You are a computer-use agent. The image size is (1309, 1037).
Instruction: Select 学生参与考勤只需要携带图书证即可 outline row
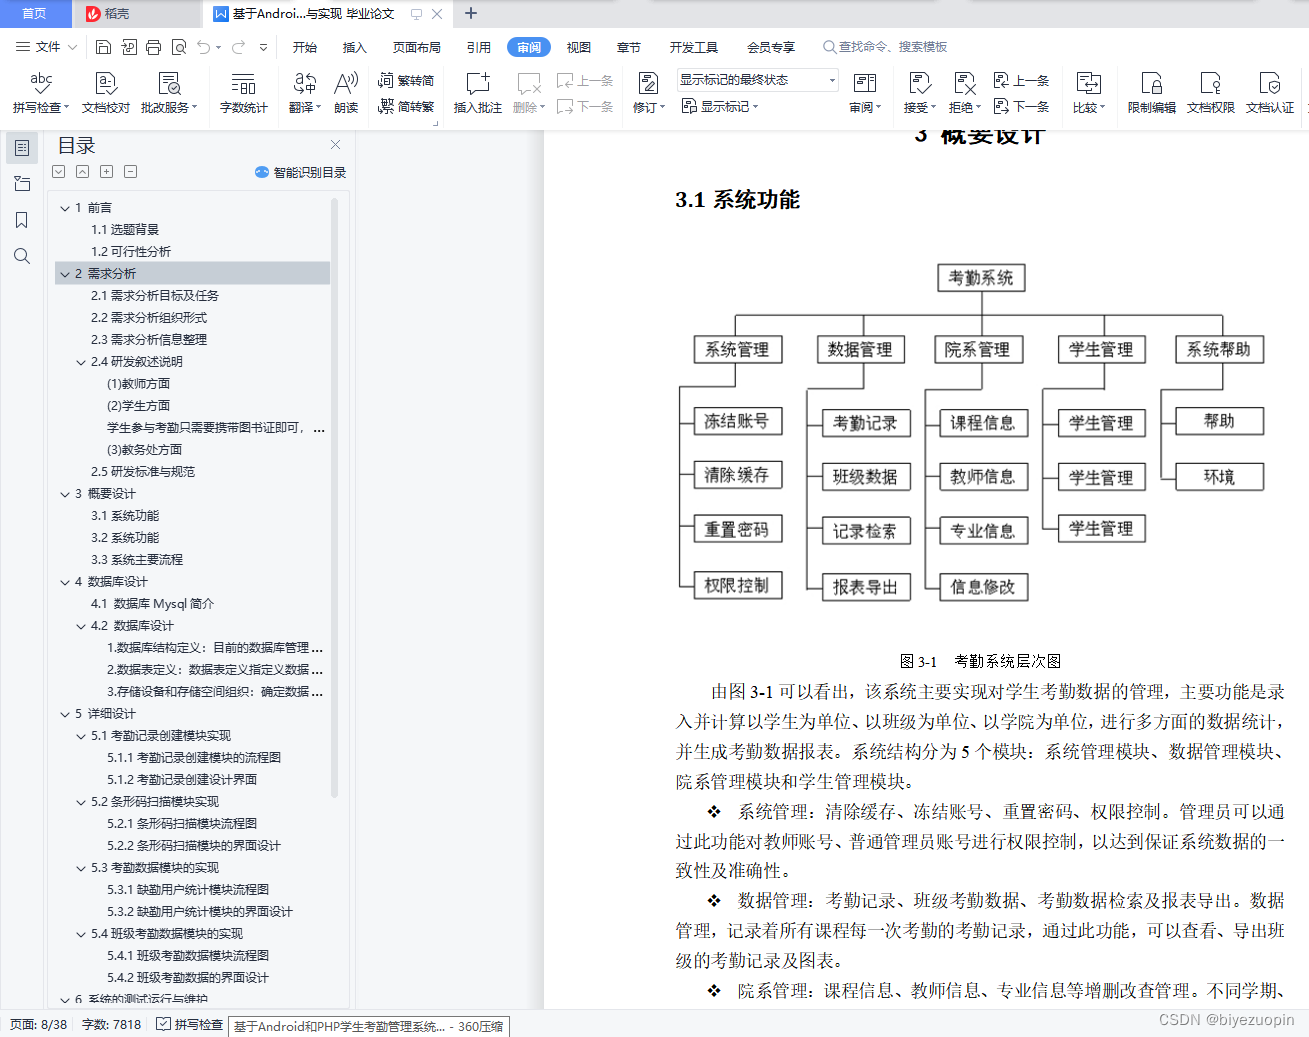click(x=192, y=428)
